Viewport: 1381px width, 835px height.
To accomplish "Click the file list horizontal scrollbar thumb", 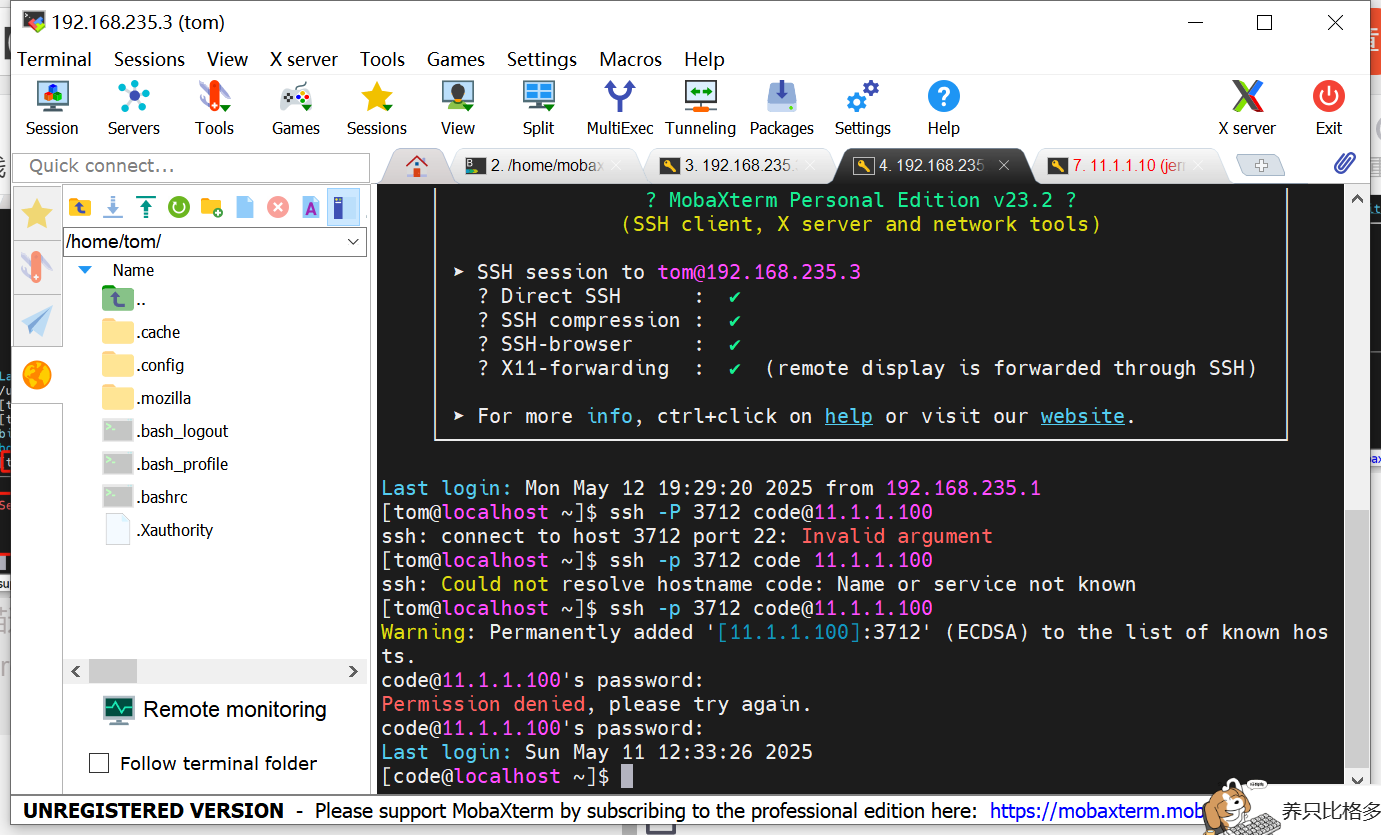I will pyautogui.click(x=112, y=671).
